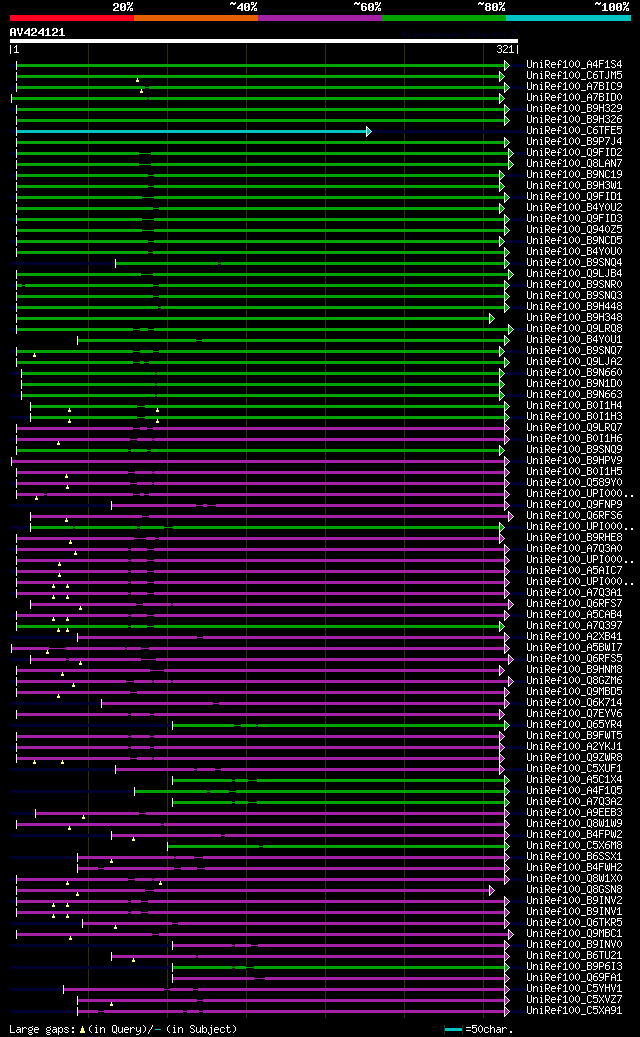Screen dimensions: 640x1037
Task: Select the UniRef100_B9H3W1 label
Action: coord(574,186)
